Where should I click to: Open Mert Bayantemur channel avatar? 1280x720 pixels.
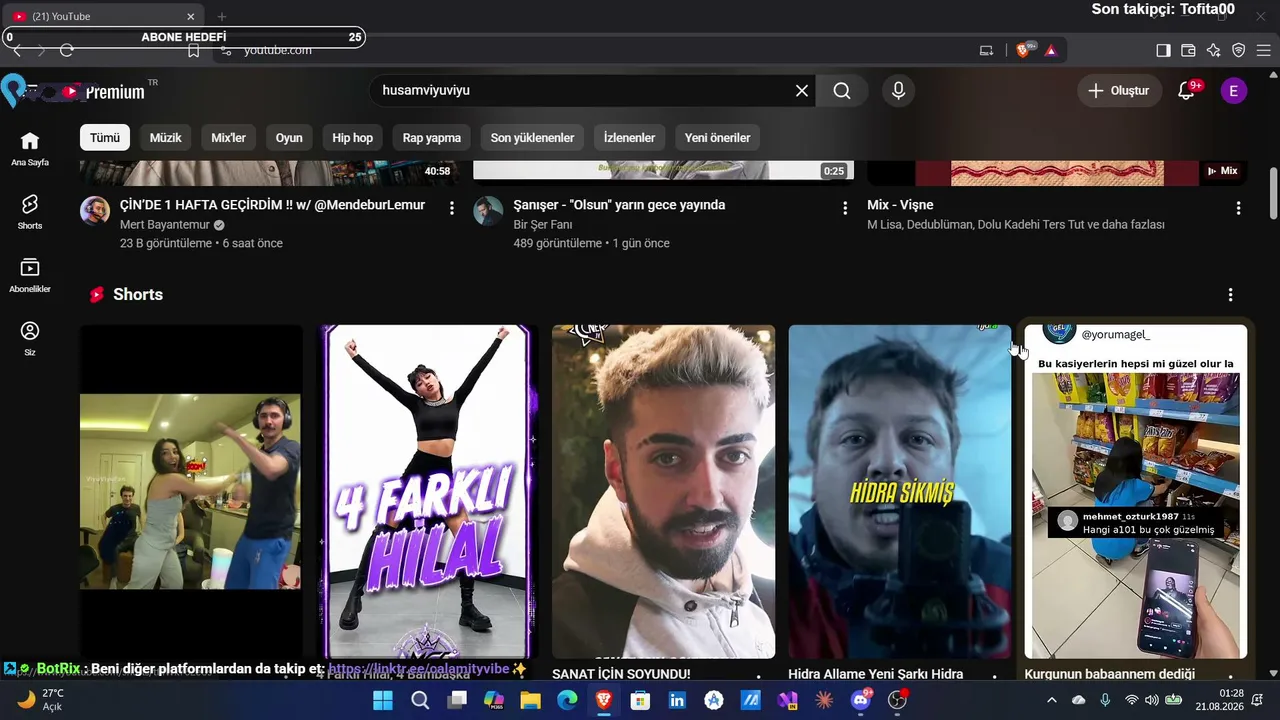click(x=95, y=211)
